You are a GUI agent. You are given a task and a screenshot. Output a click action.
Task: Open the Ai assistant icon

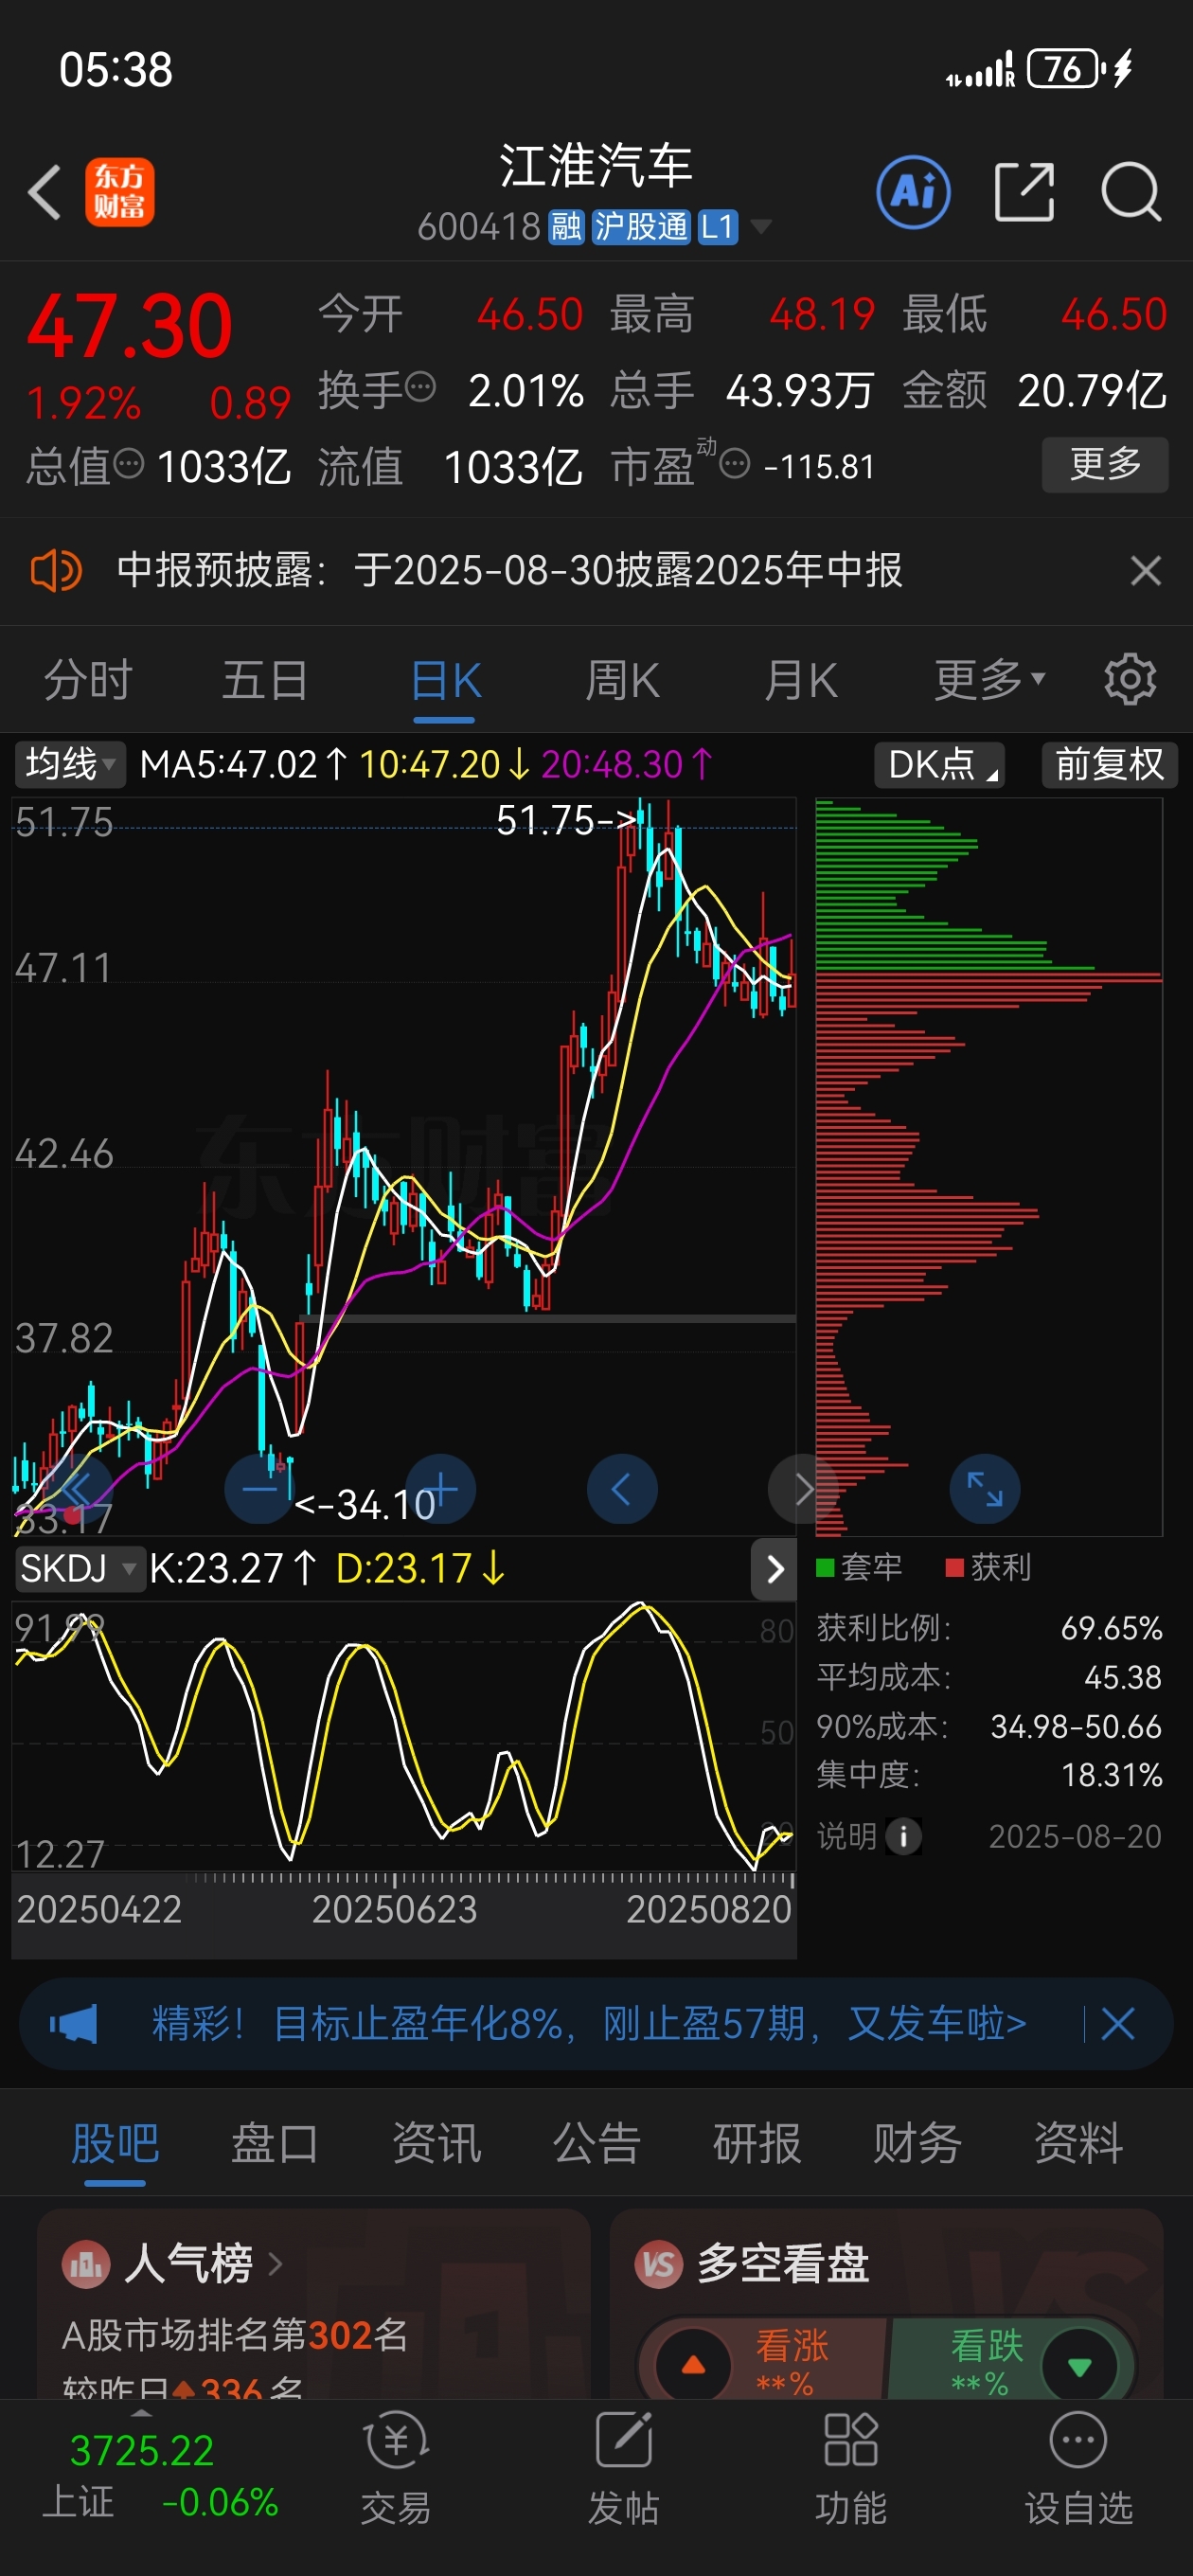913,192
